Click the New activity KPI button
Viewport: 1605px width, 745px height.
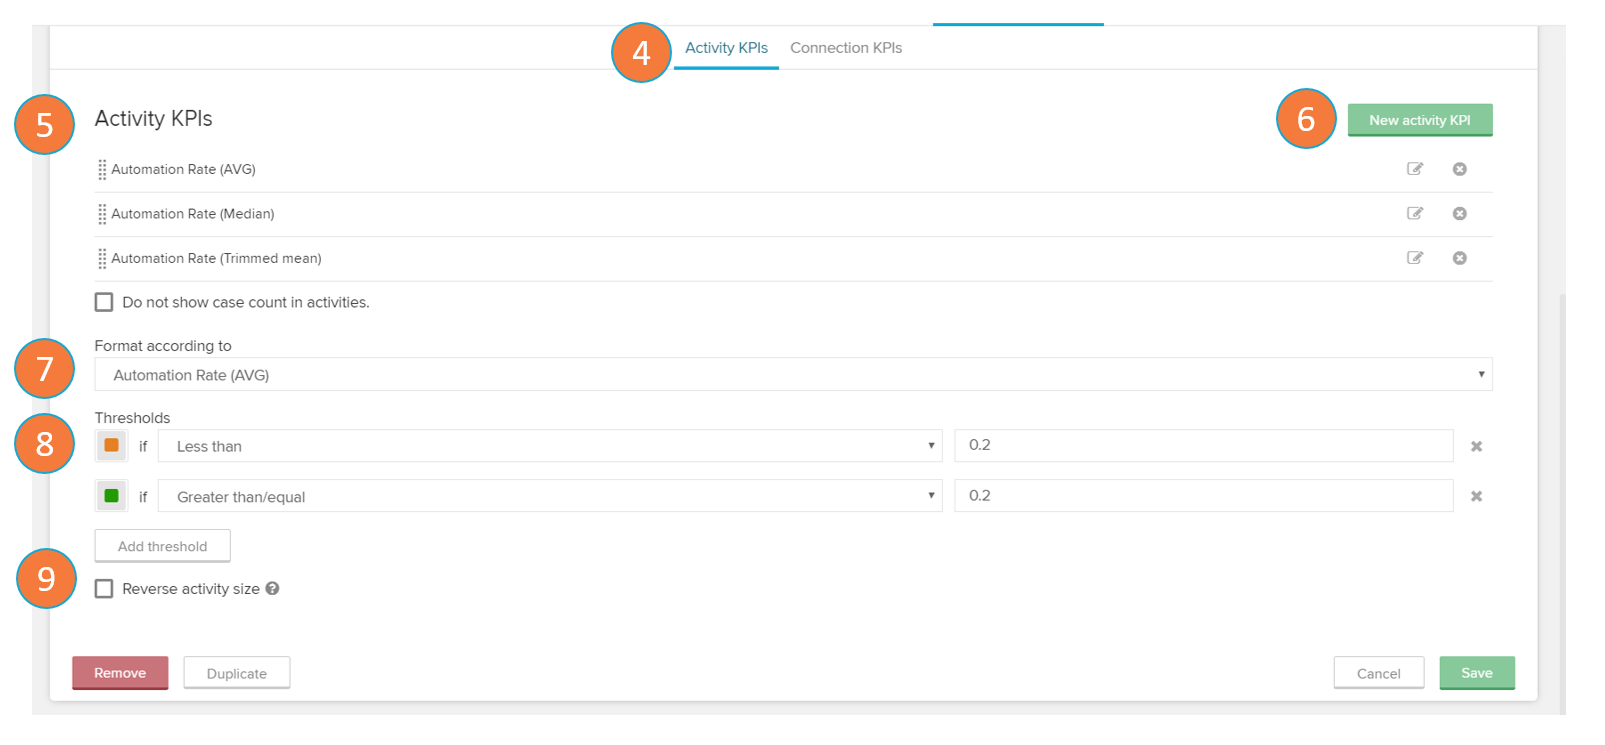click(1419, 120)
